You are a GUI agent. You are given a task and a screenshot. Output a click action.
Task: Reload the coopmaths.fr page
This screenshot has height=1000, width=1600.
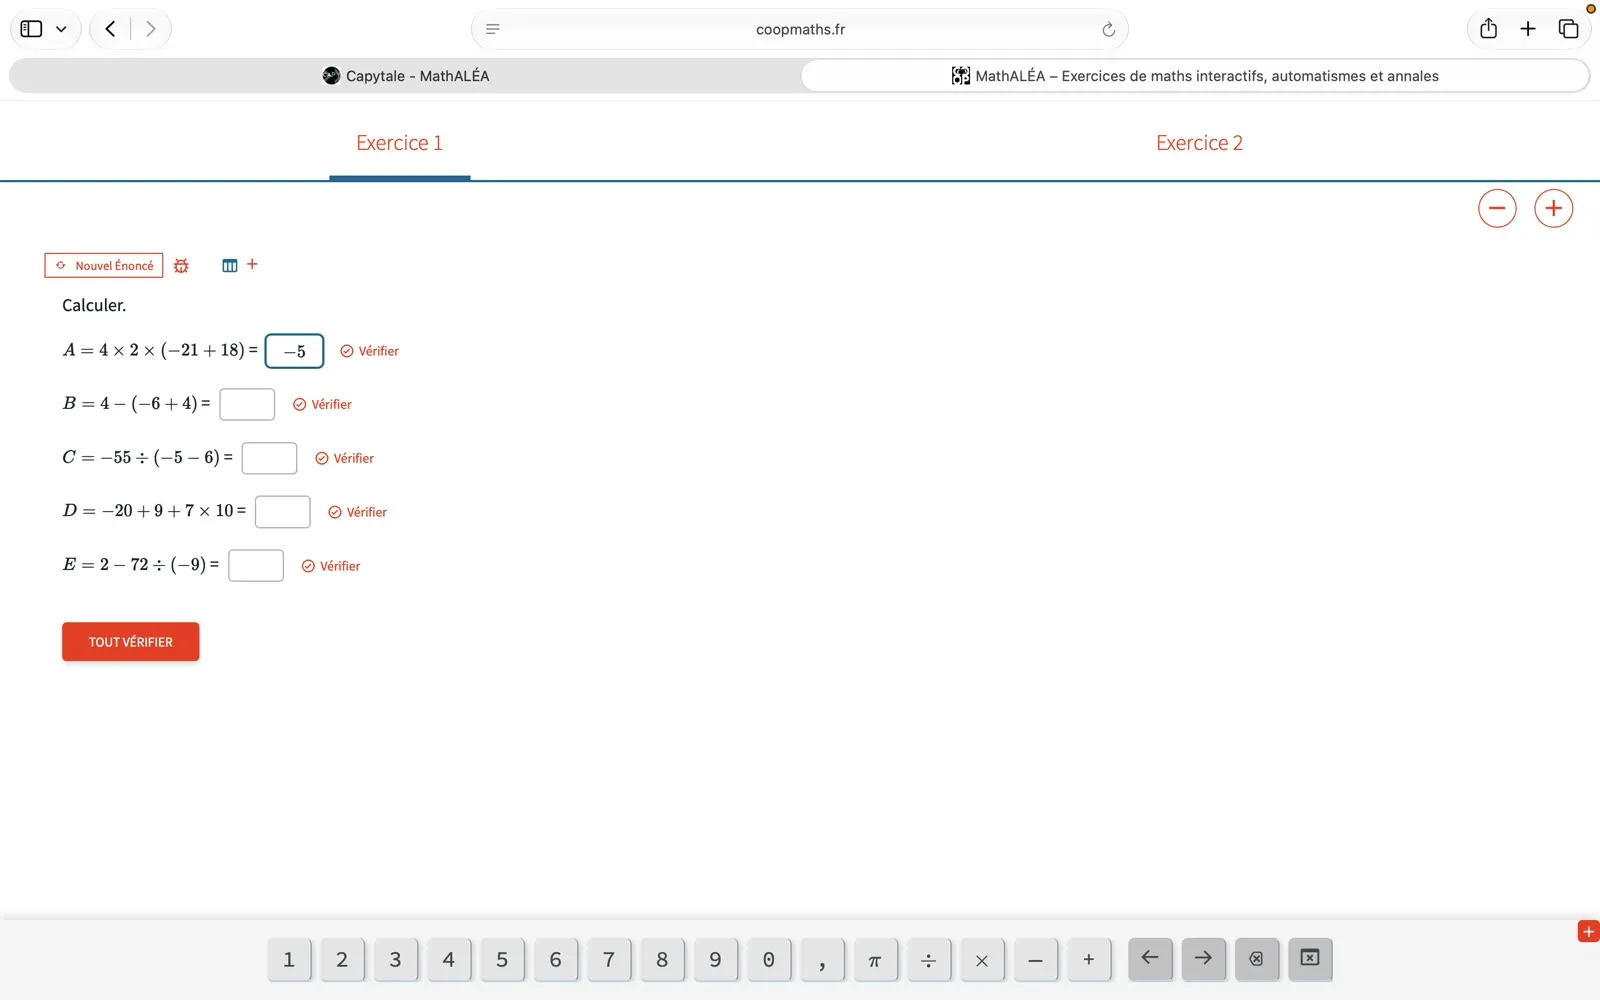click(1108, 29)
